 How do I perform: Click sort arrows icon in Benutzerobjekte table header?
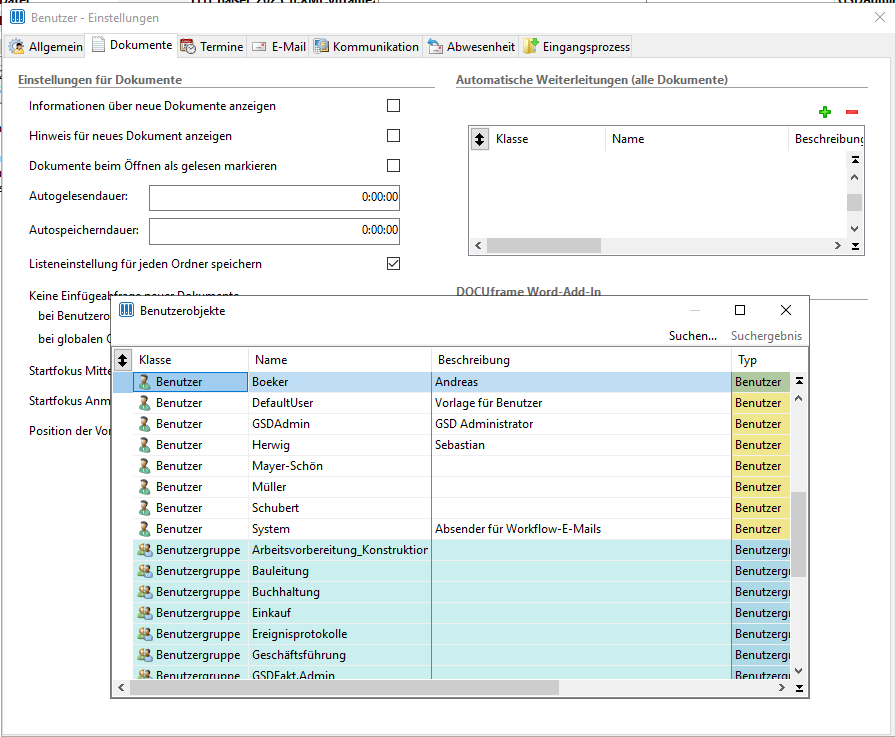[122, 360]
